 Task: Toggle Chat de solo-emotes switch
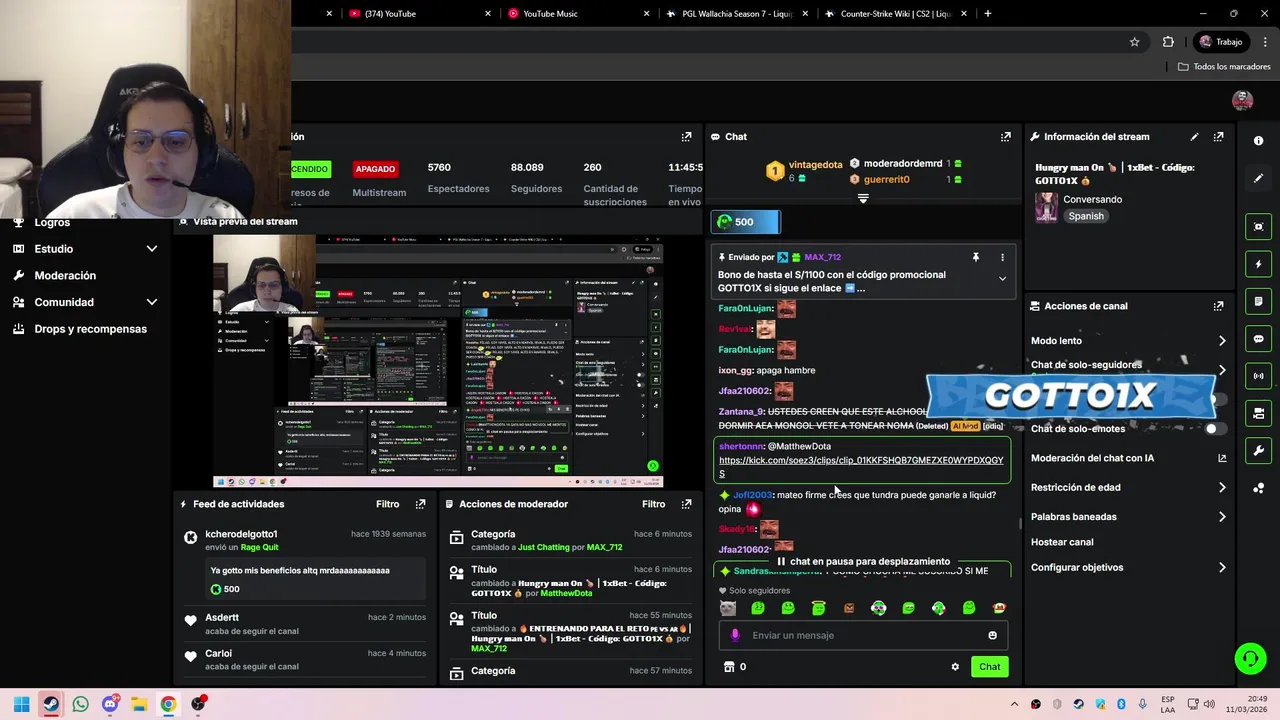[1214, 429]
